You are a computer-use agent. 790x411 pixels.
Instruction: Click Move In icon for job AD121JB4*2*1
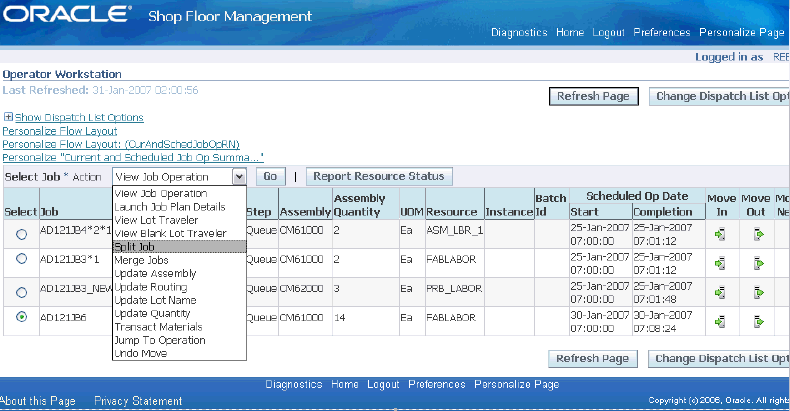click(720, 234)
